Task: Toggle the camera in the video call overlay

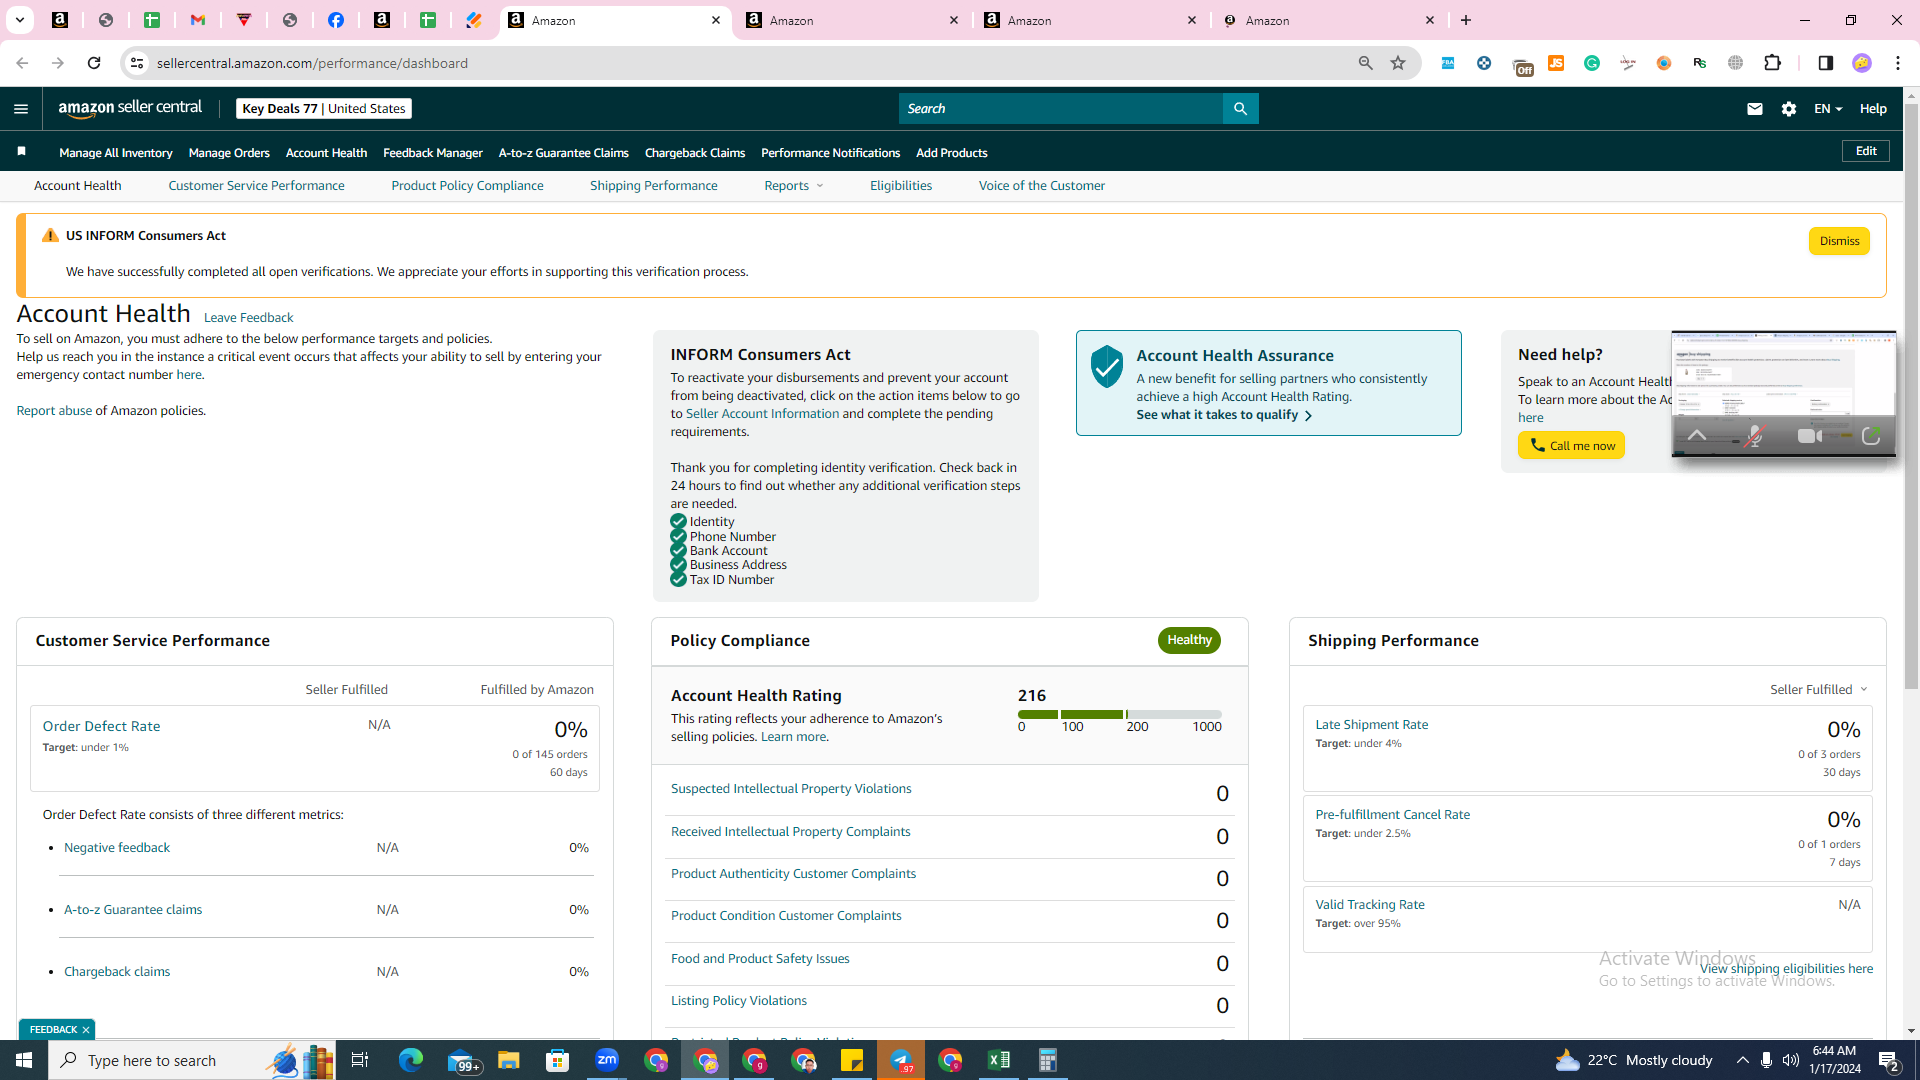Action: click(1809, 436)
